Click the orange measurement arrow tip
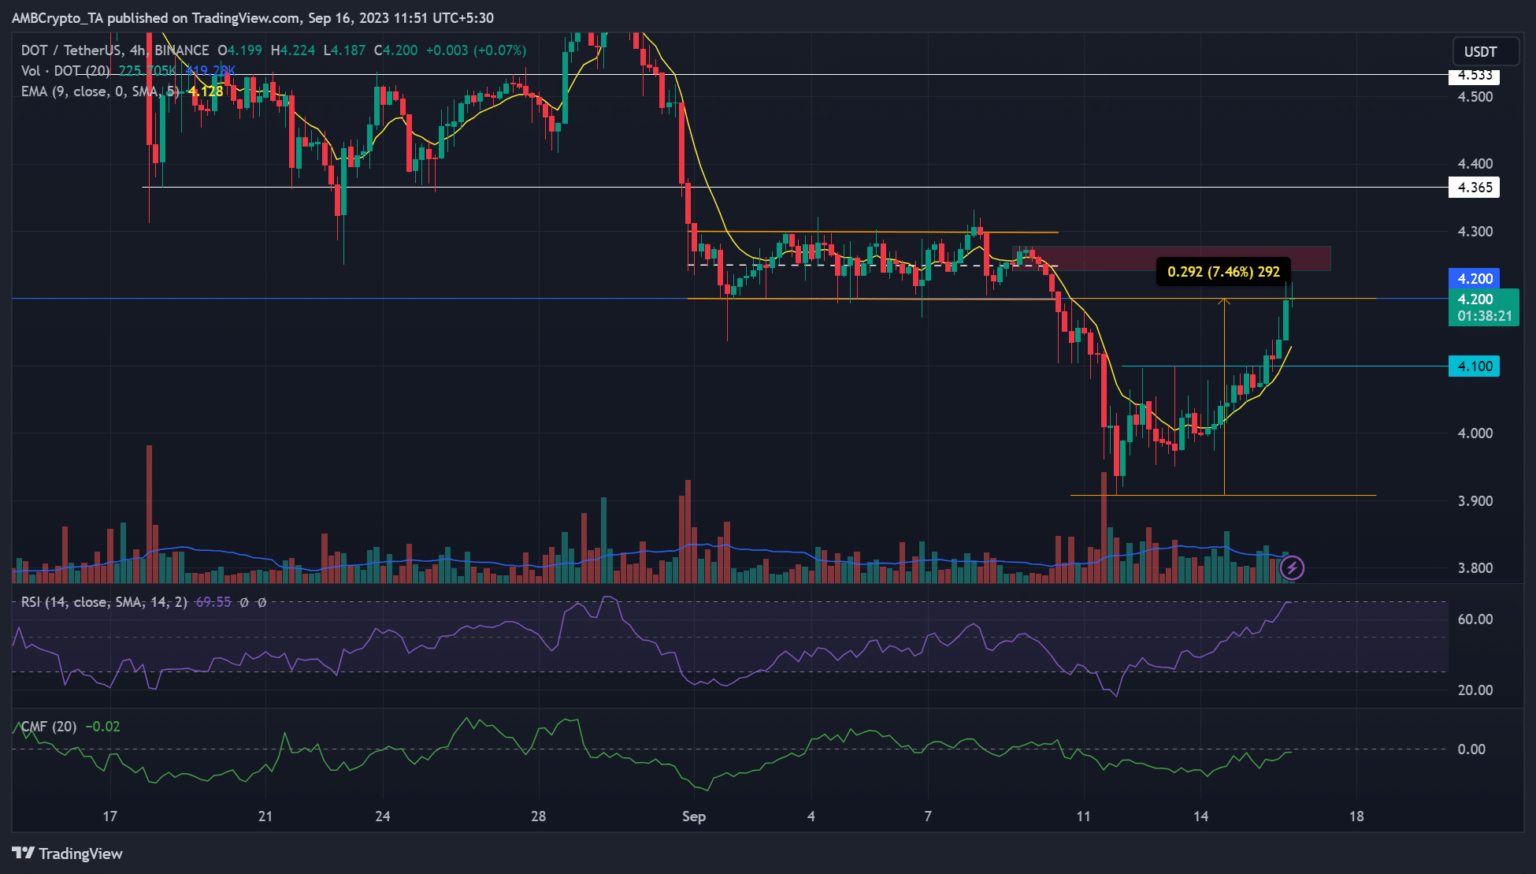Screen dimensions: 1536x874 click(1224, 300)
